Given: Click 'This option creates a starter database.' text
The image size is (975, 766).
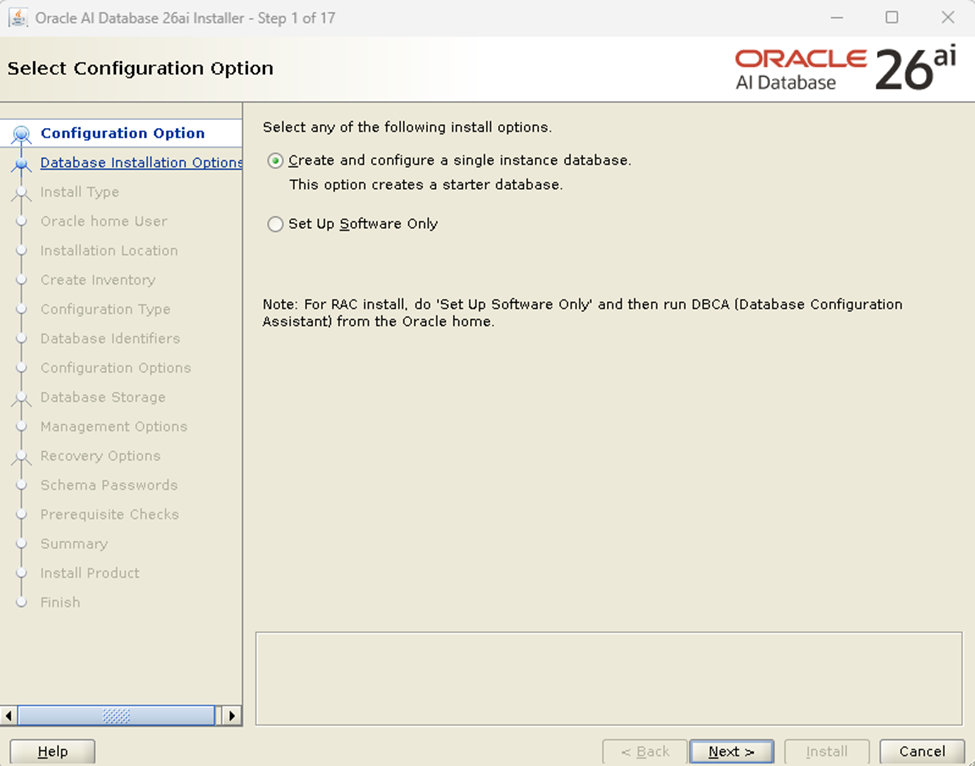Looking at the screenshot, I should pos(426,185).
